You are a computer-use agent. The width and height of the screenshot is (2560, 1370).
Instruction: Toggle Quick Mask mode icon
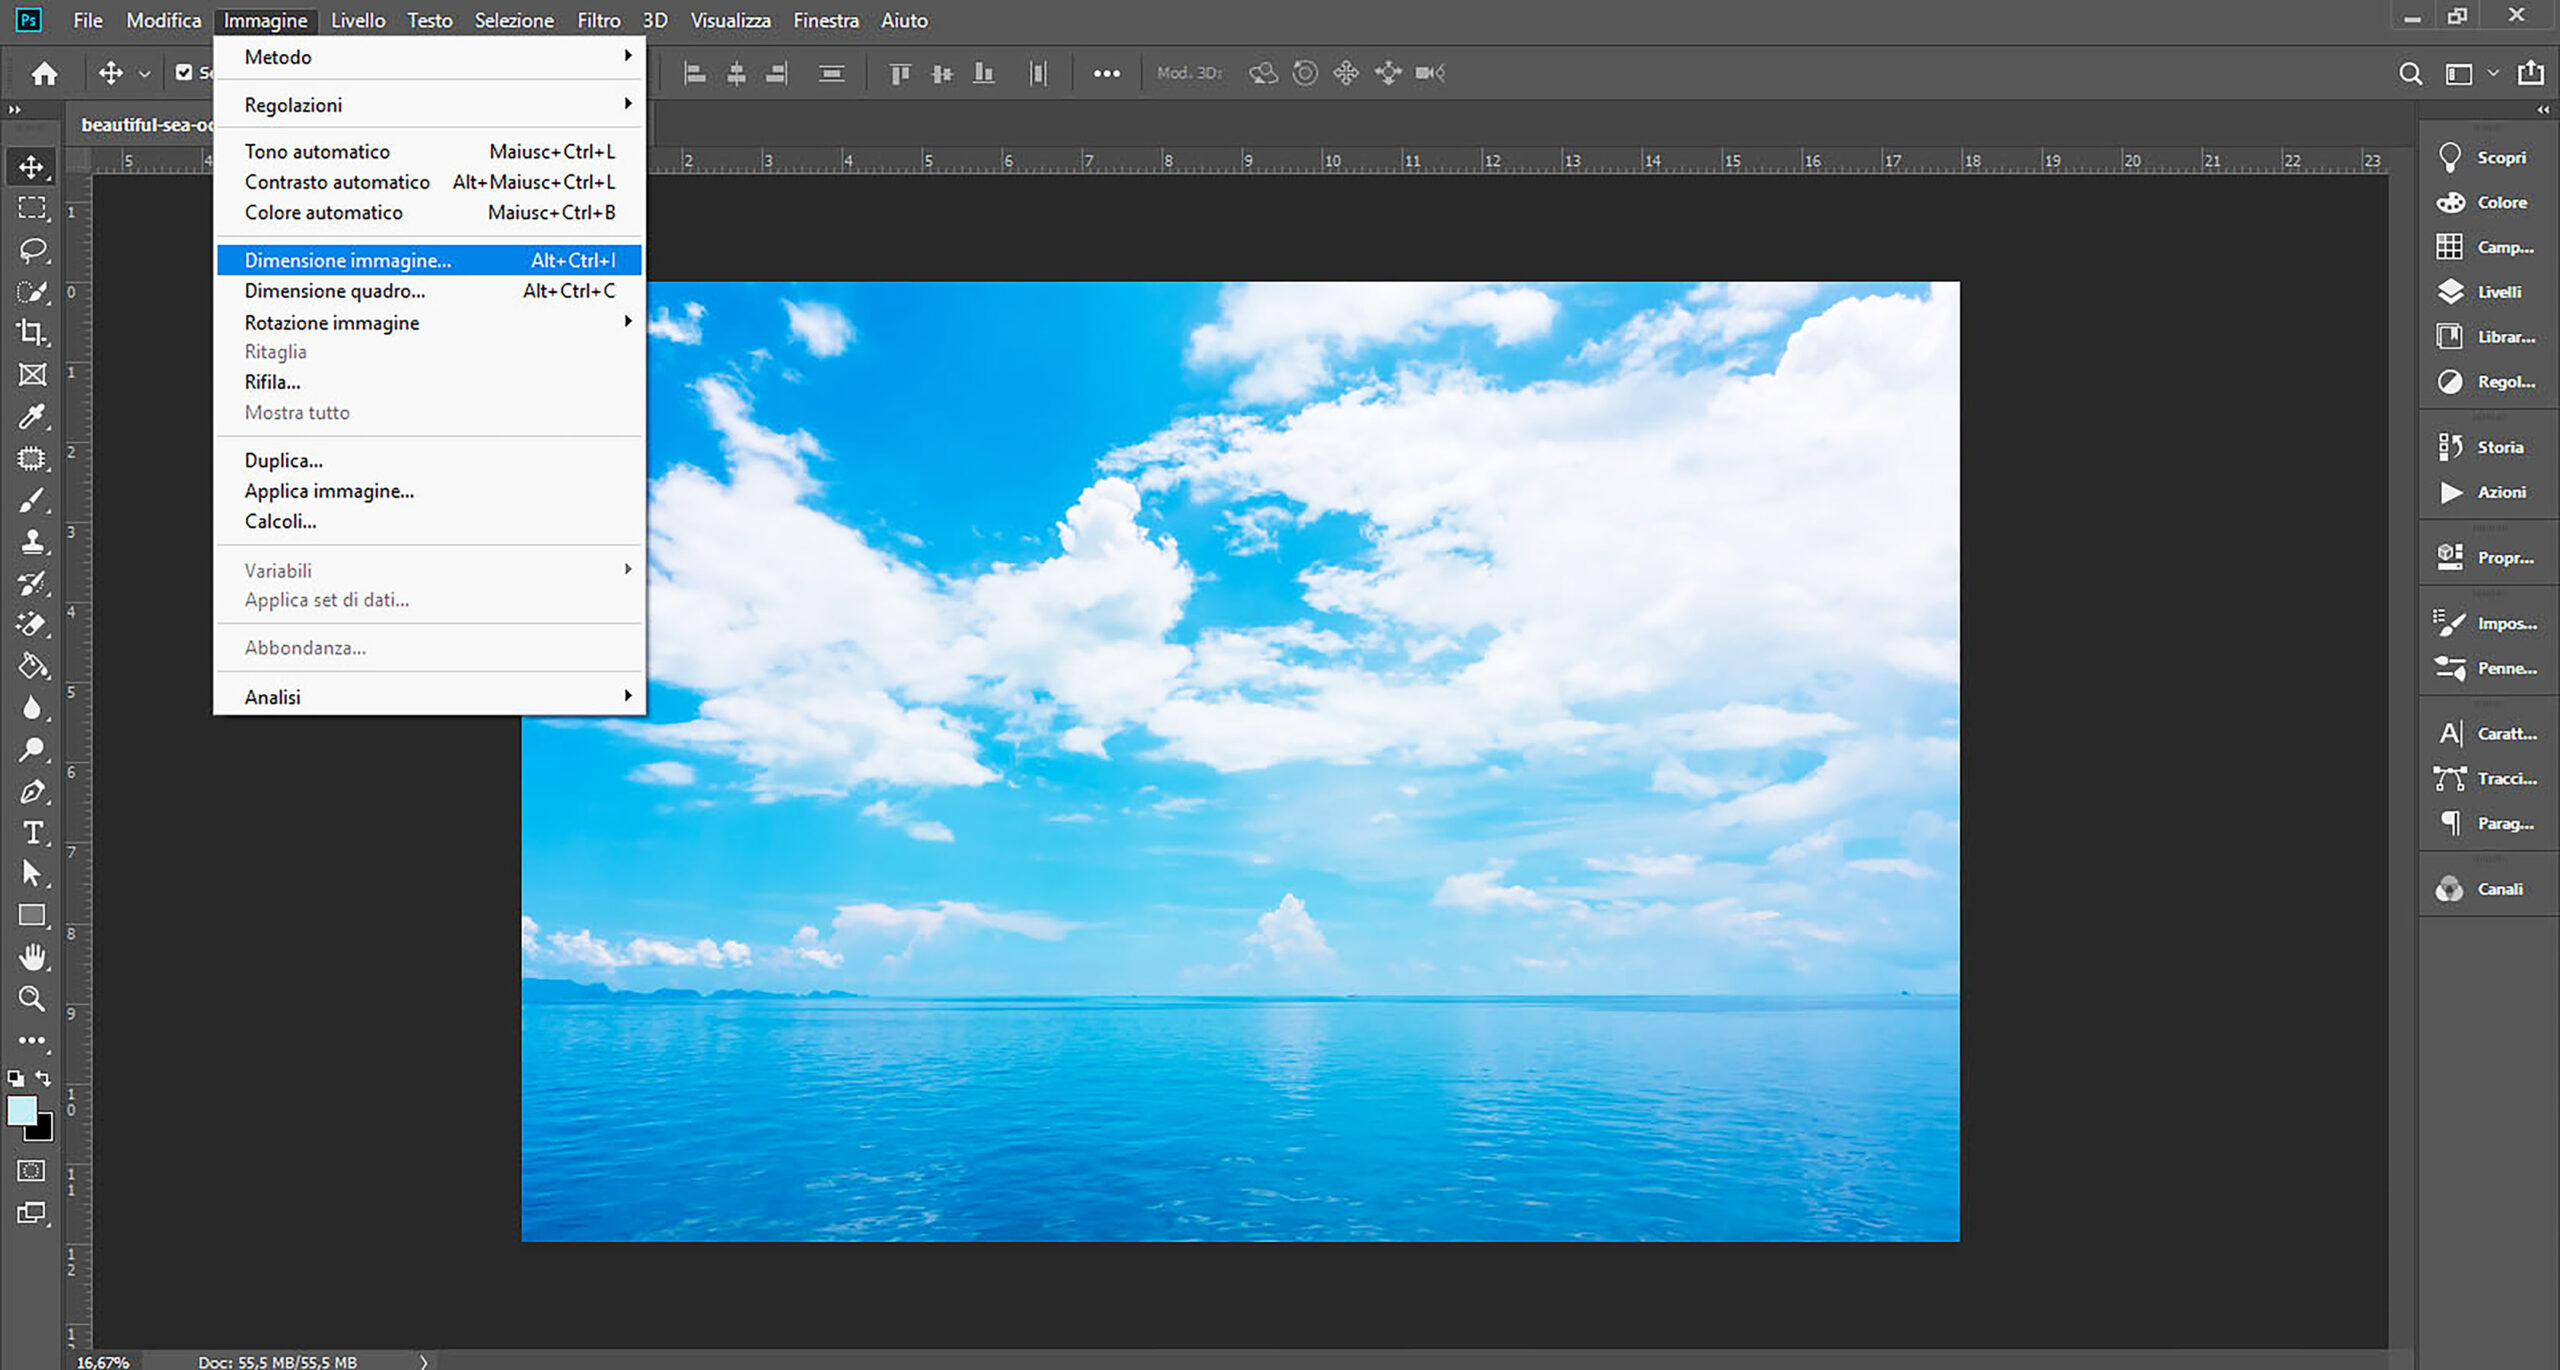click(x=32, y=1171)
